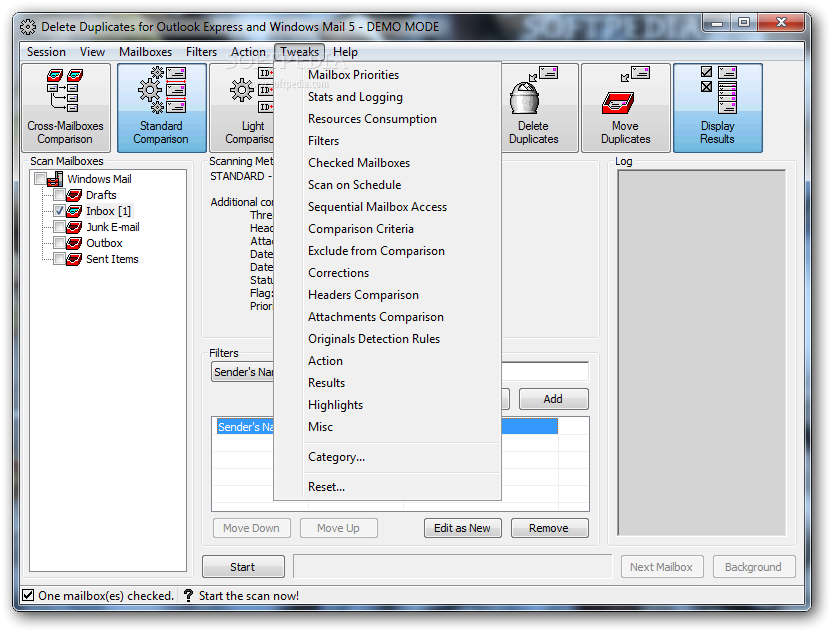Choose Headers Comparison menu entry

point(387,295)
